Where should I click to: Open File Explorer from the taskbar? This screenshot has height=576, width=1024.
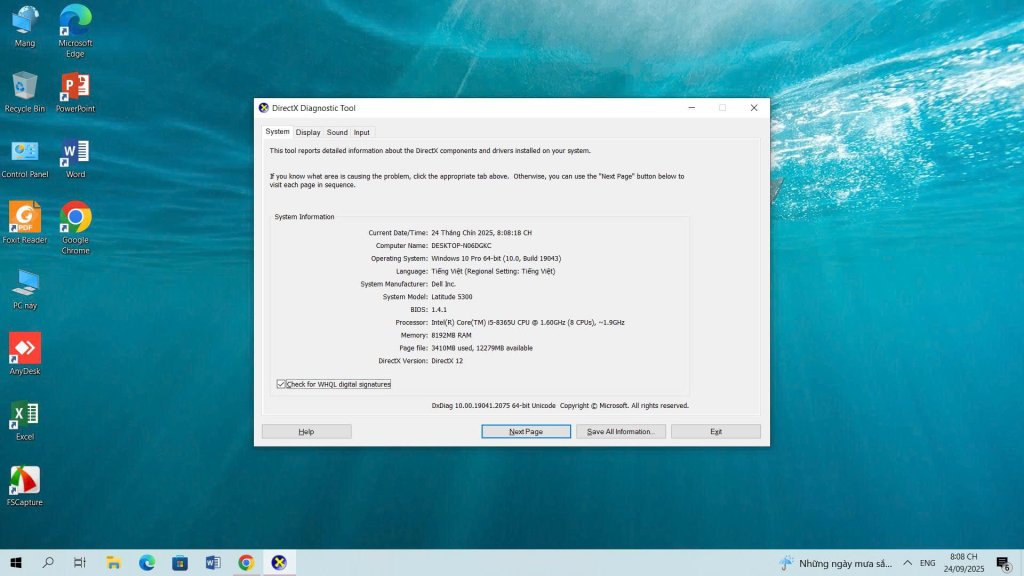[x=114, y=563]
